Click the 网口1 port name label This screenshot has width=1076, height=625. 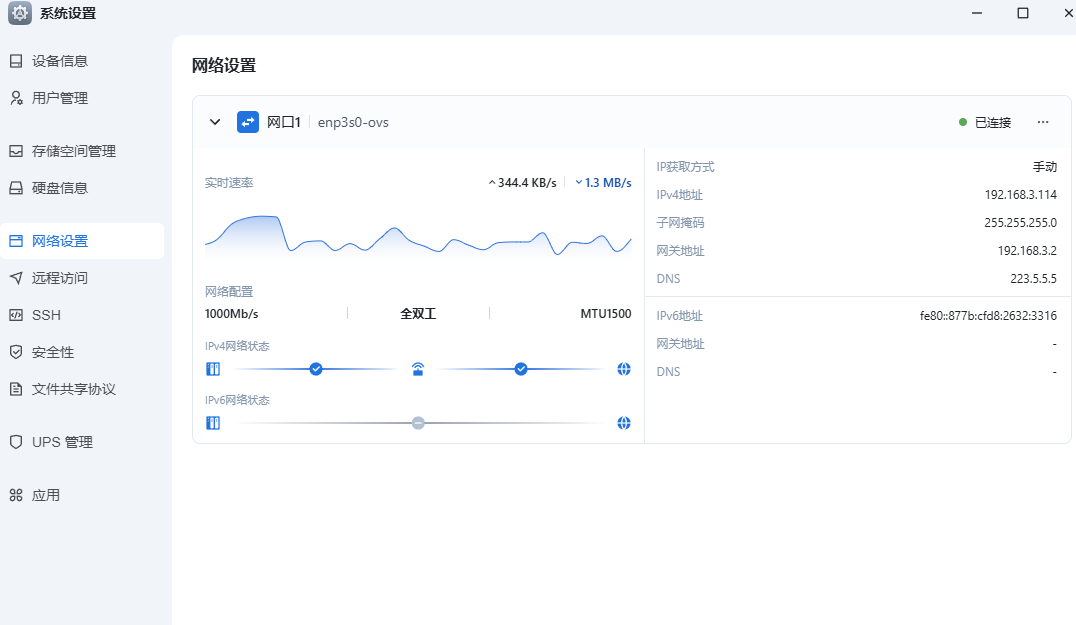tap(283, 122)
